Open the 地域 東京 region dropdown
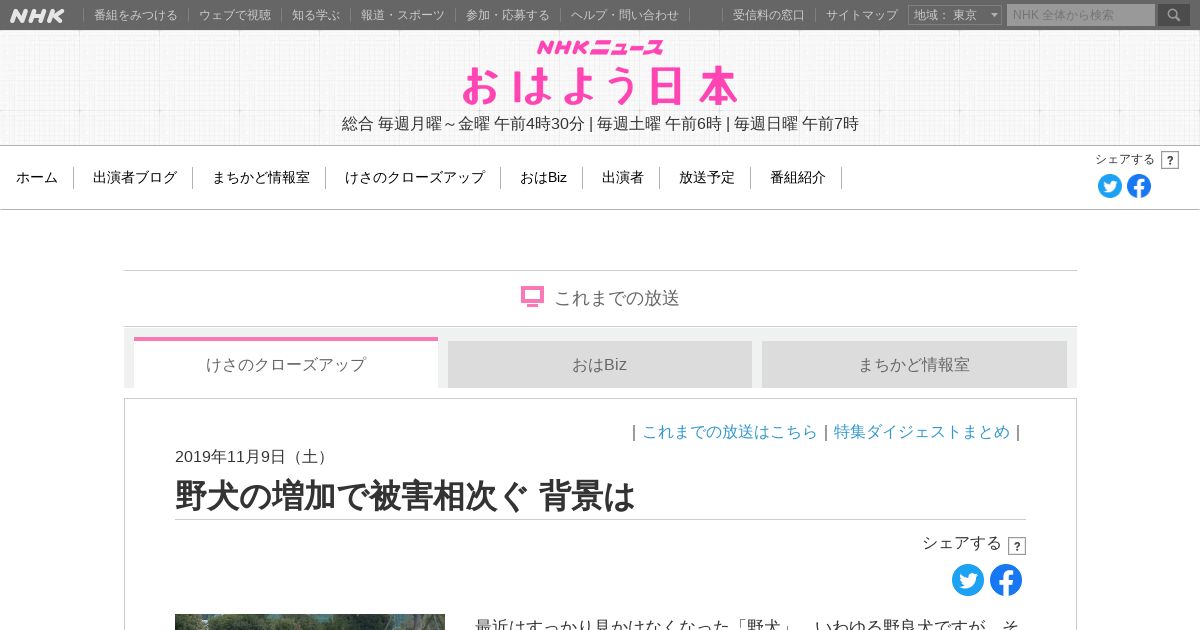Viewport: 1200px width, 630px height. point(955,15)
